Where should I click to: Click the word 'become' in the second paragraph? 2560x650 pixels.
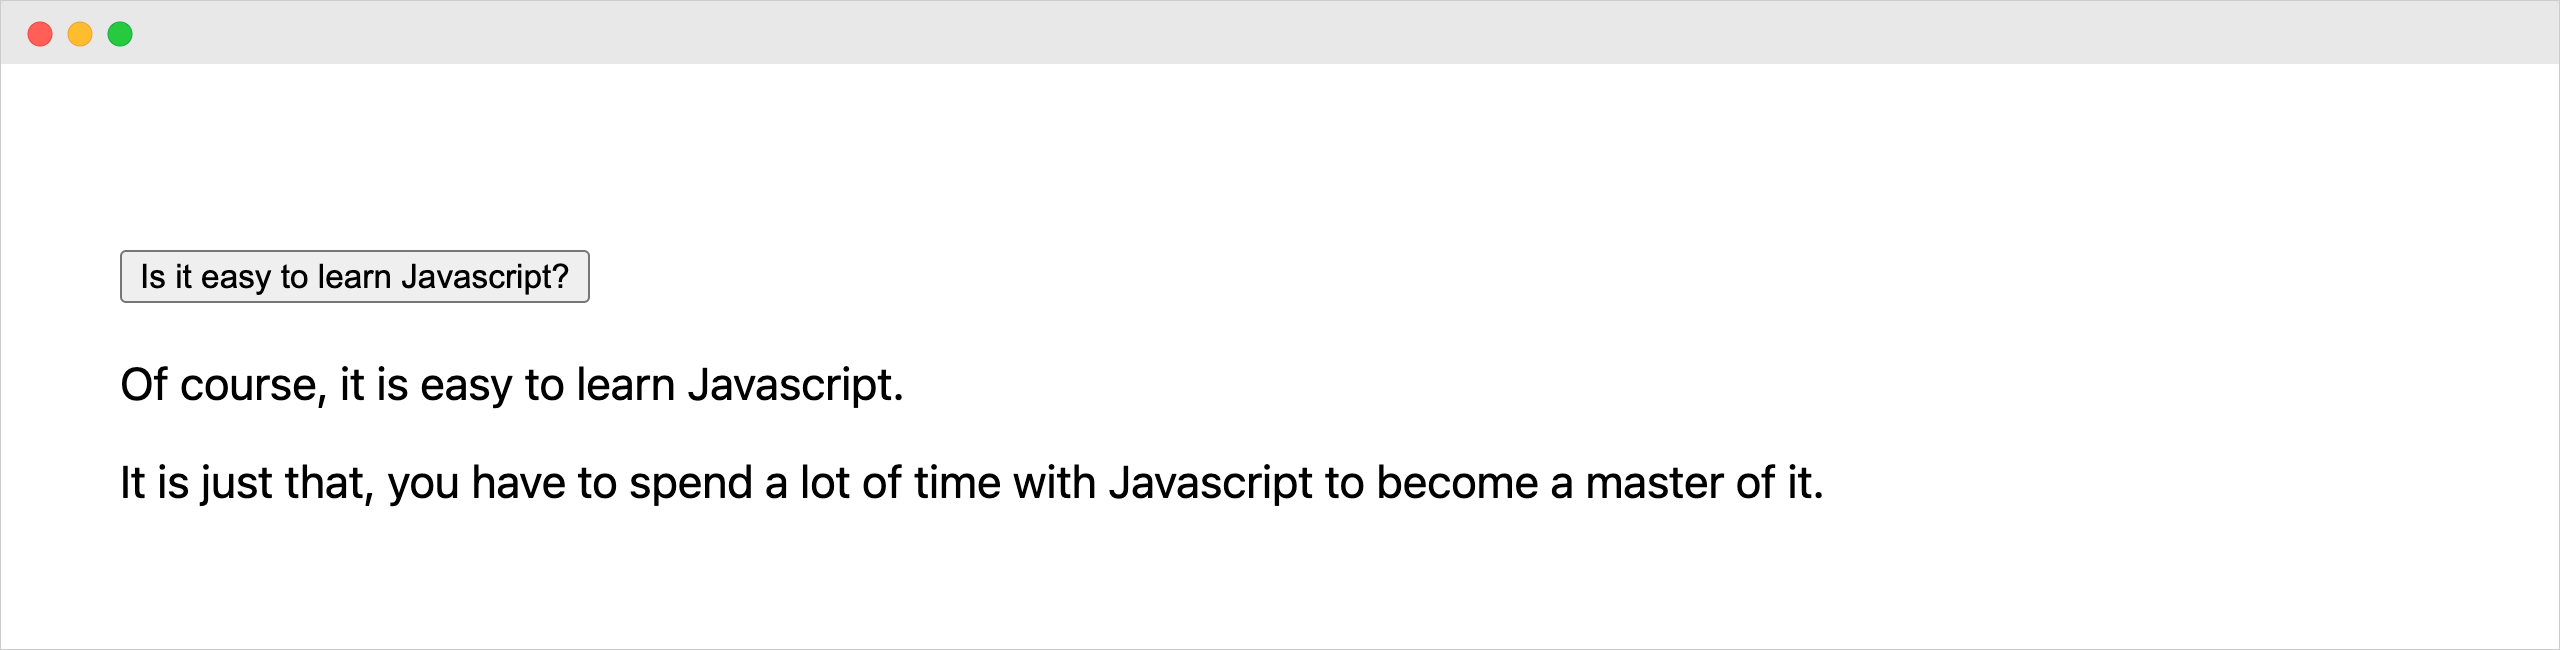1457,484
